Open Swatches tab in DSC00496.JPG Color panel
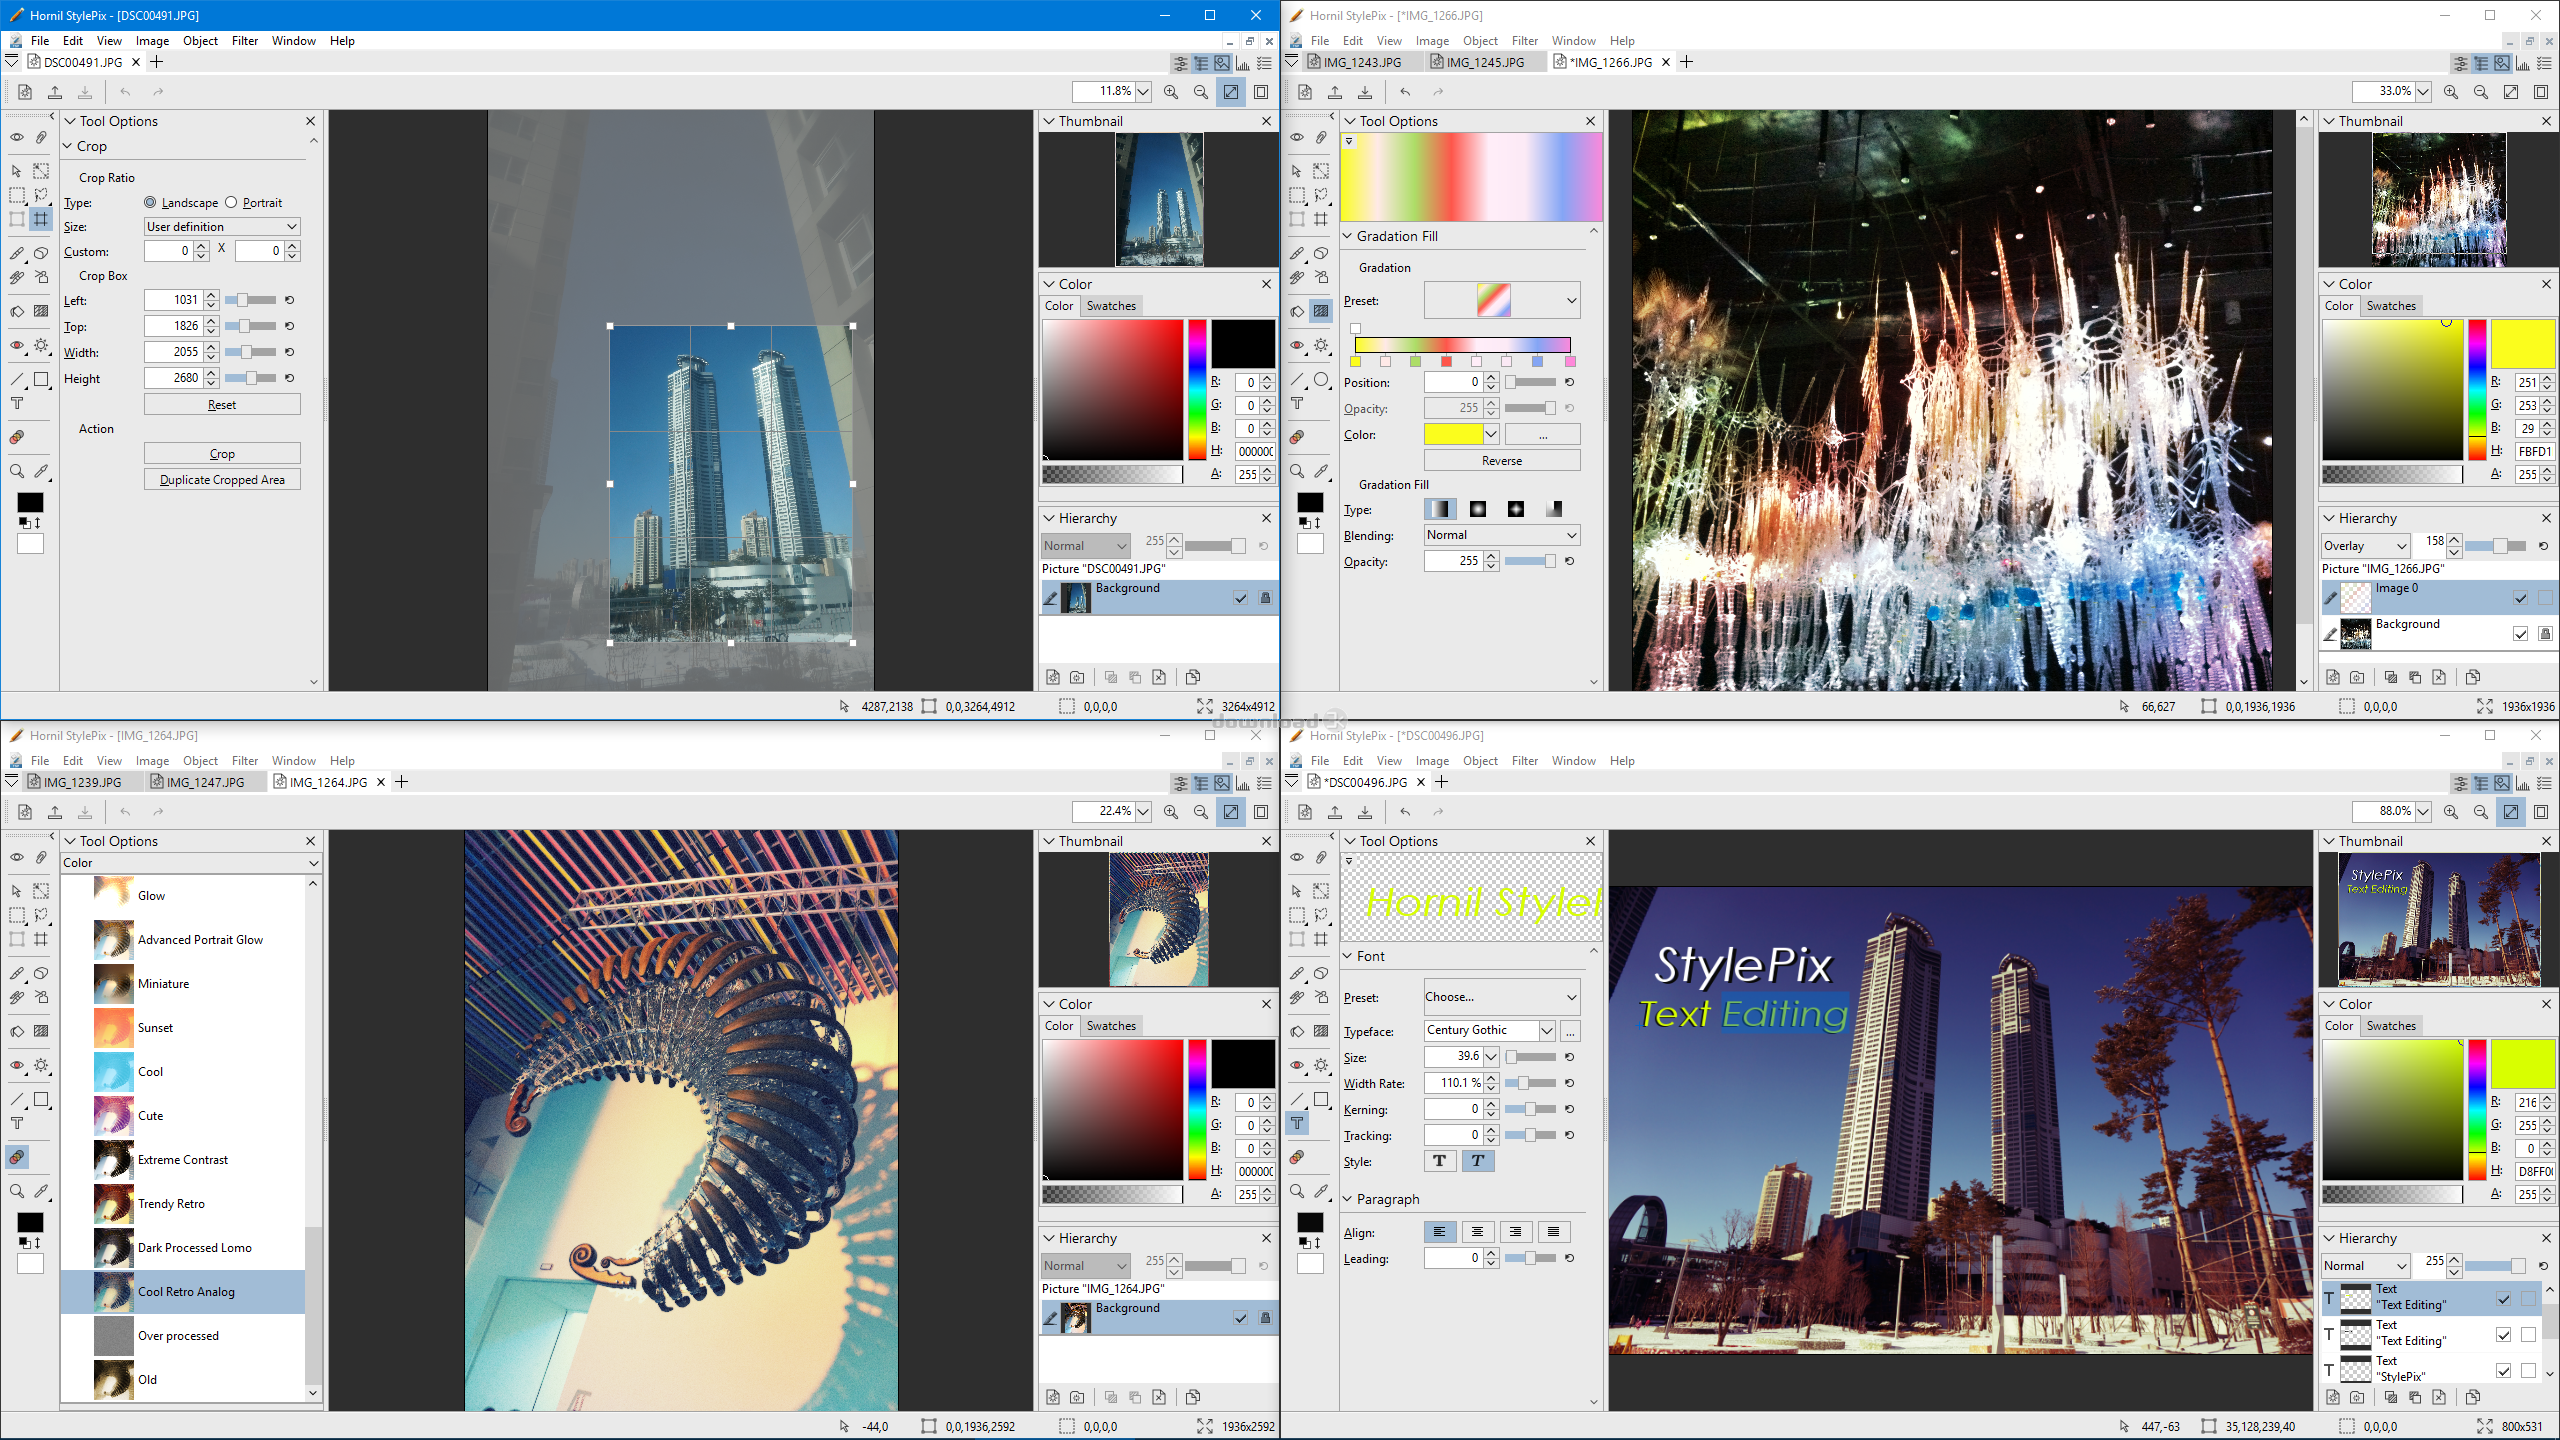This screenshot has width=2560, height=1440. click(x=2391, y=1026)
